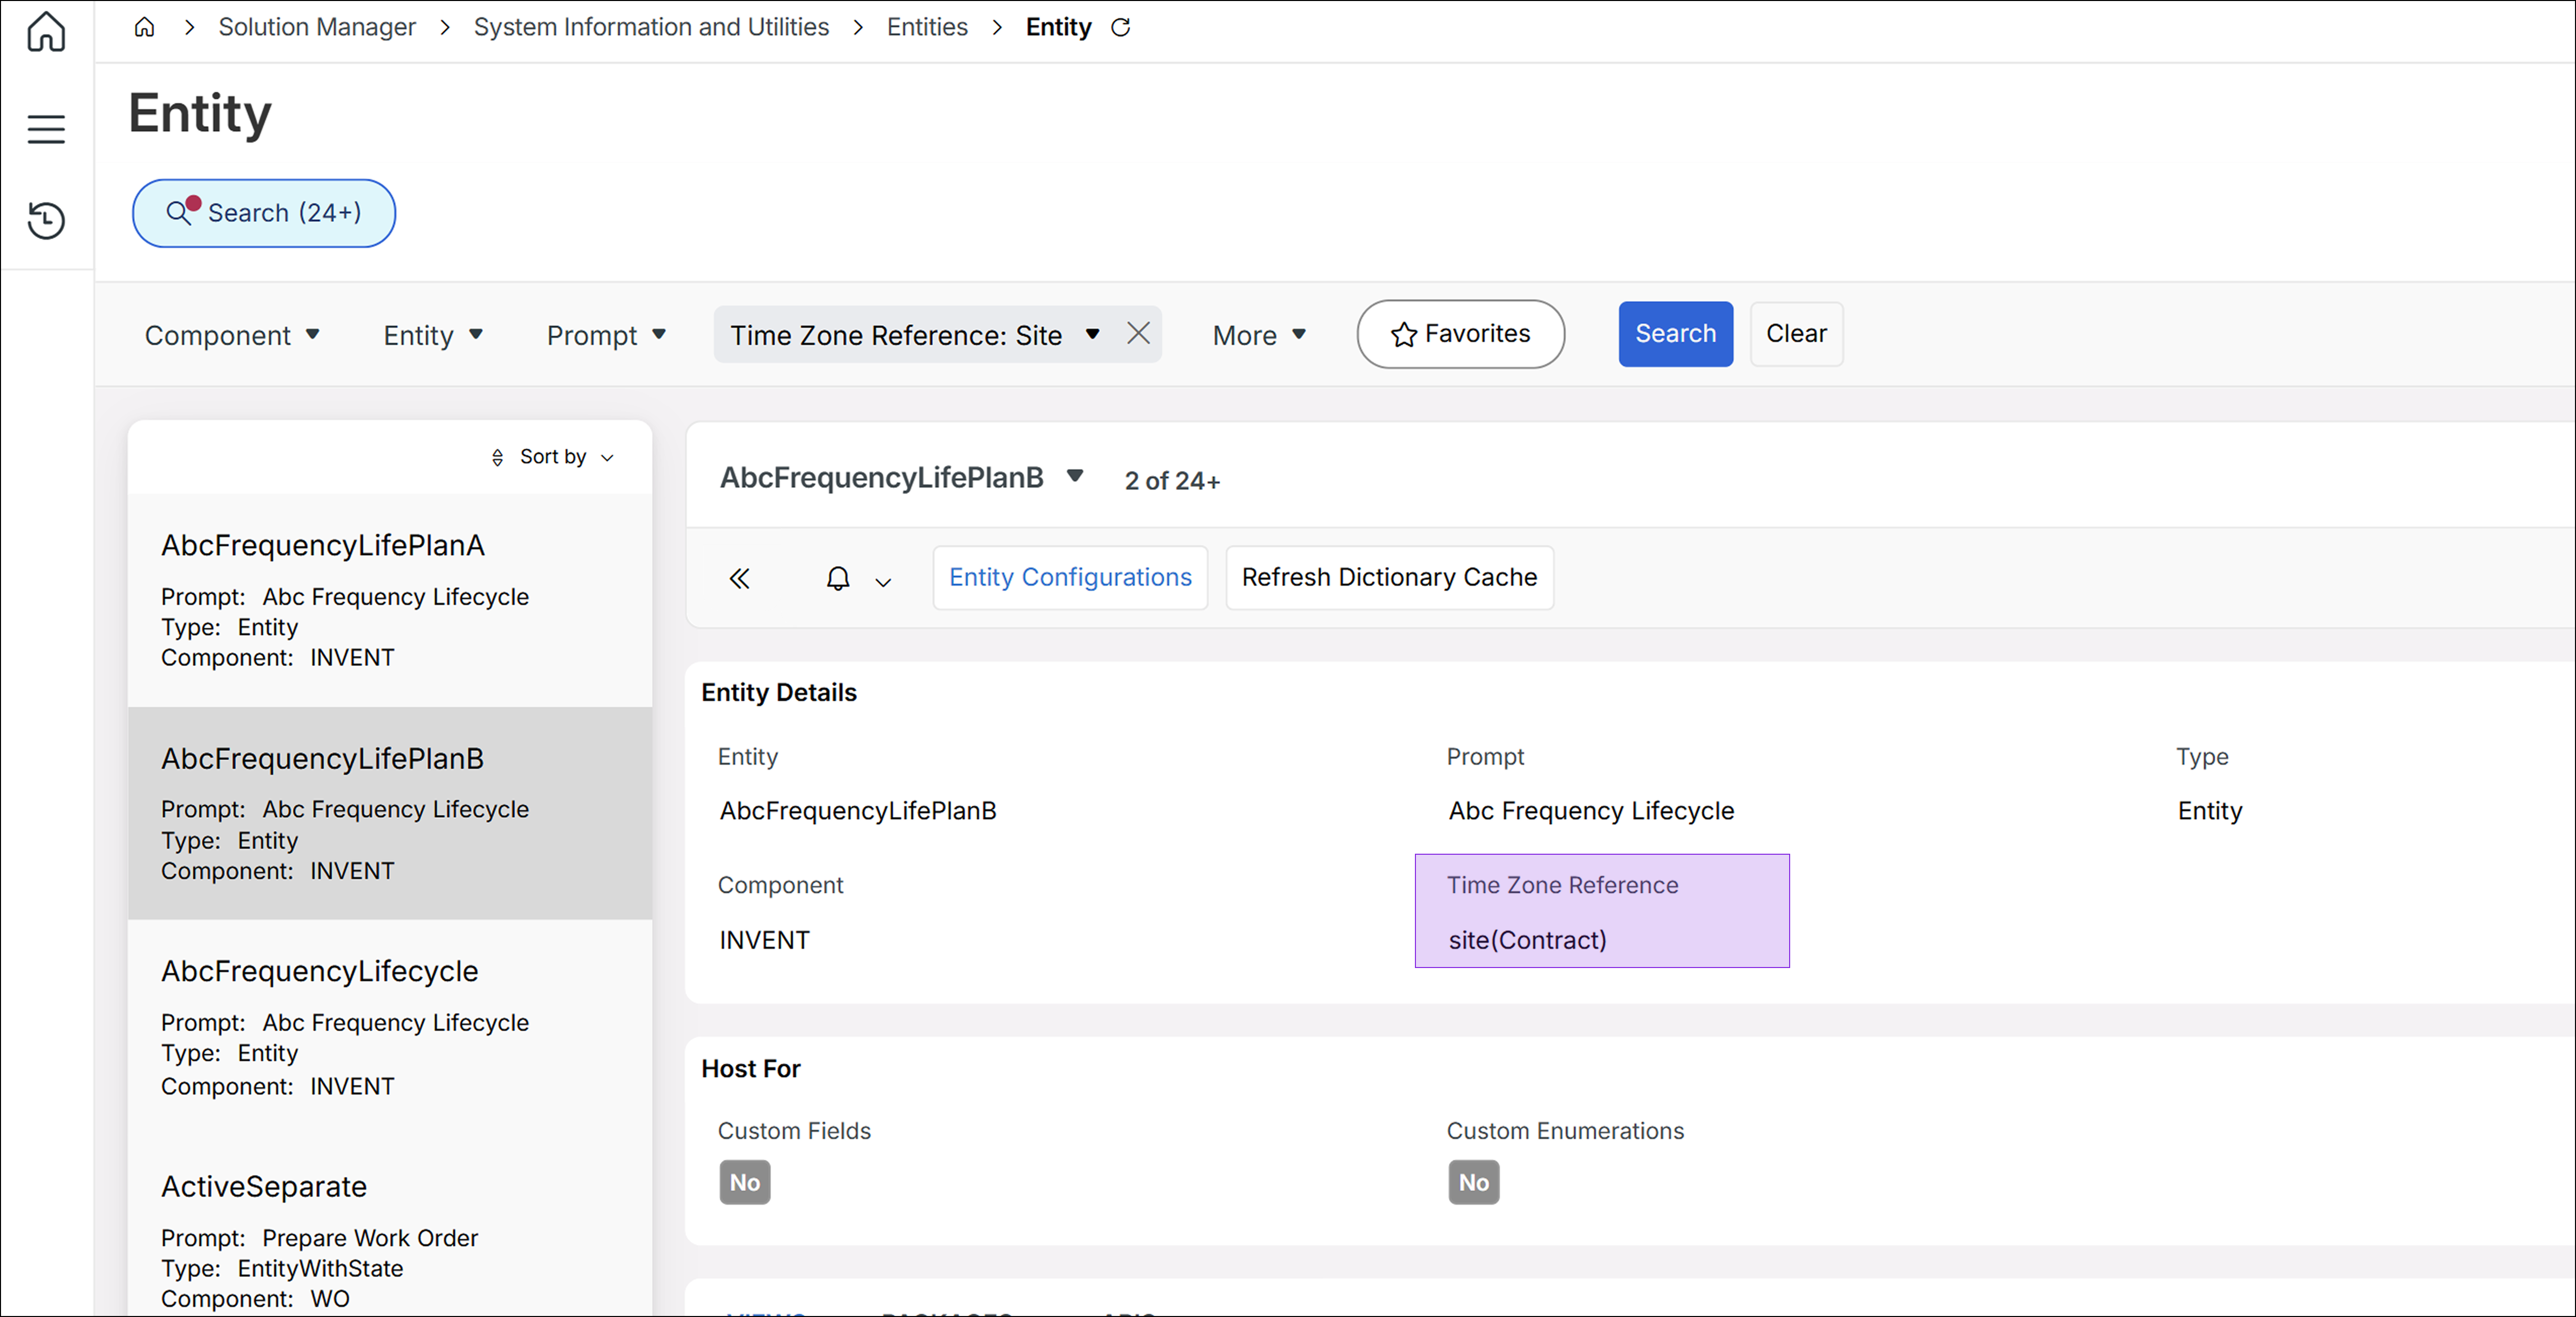The image size is (2576, 1317).
Task: Open the Component filter dropdown
Action: (x=232, y=335)
